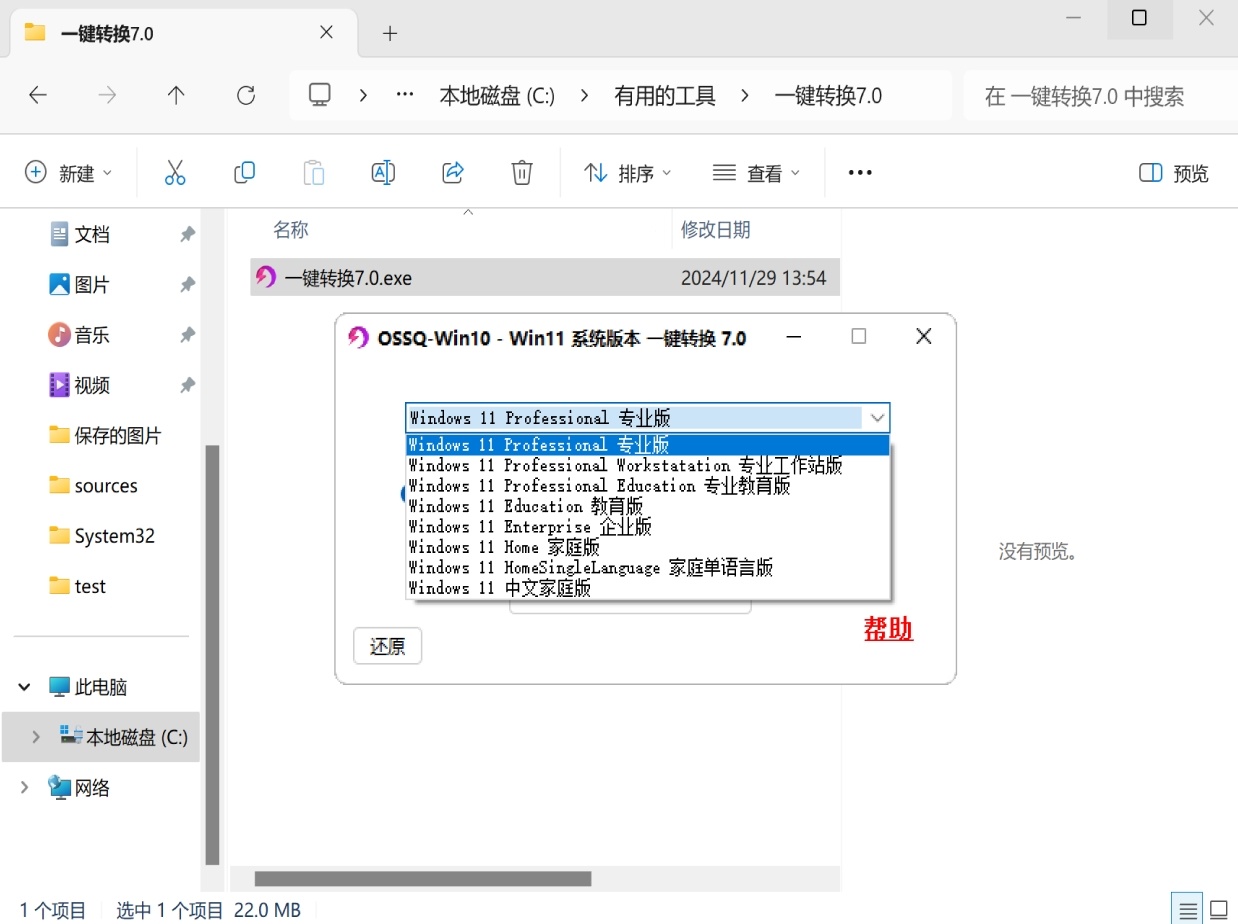Minimize the OSSQ converter dialog
Image resolution: width=1238 pixels, height=924 pixels.
coord(794,337)
